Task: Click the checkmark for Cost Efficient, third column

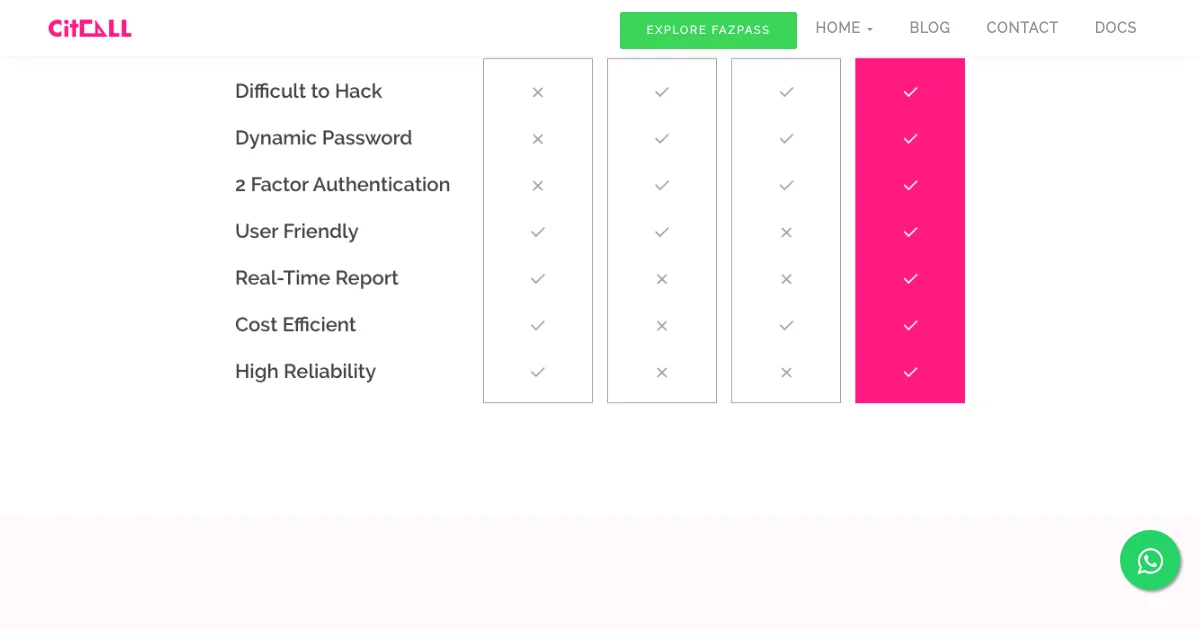Action: 786,325
